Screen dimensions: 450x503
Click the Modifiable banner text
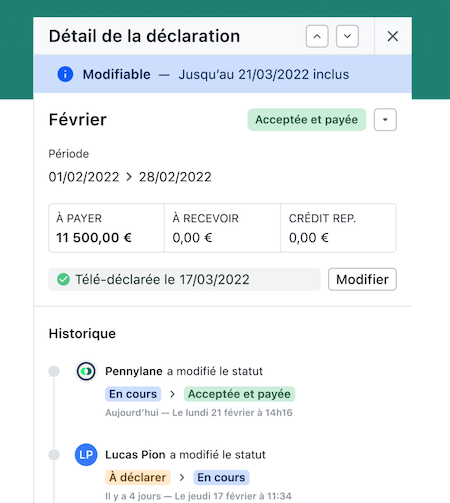pyautogui.click(x=117, y=74)
